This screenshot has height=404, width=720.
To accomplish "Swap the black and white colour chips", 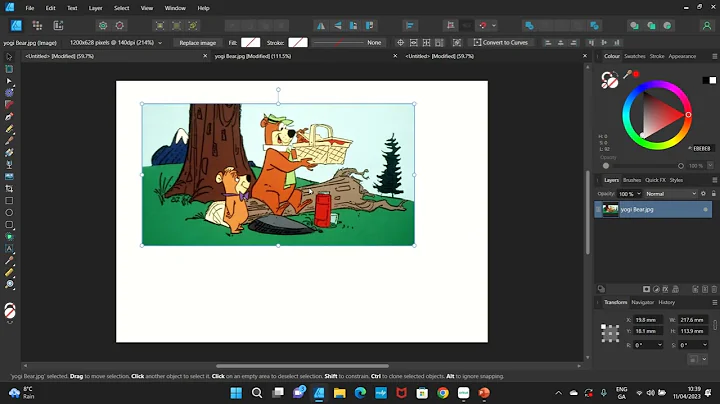I will coord(709,80).
